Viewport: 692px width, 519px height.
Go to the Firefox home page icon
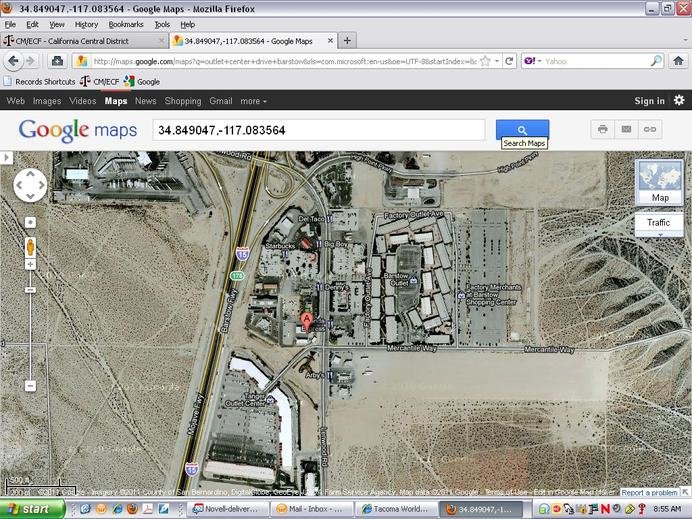pyautogui.click(x=678, y=61)
